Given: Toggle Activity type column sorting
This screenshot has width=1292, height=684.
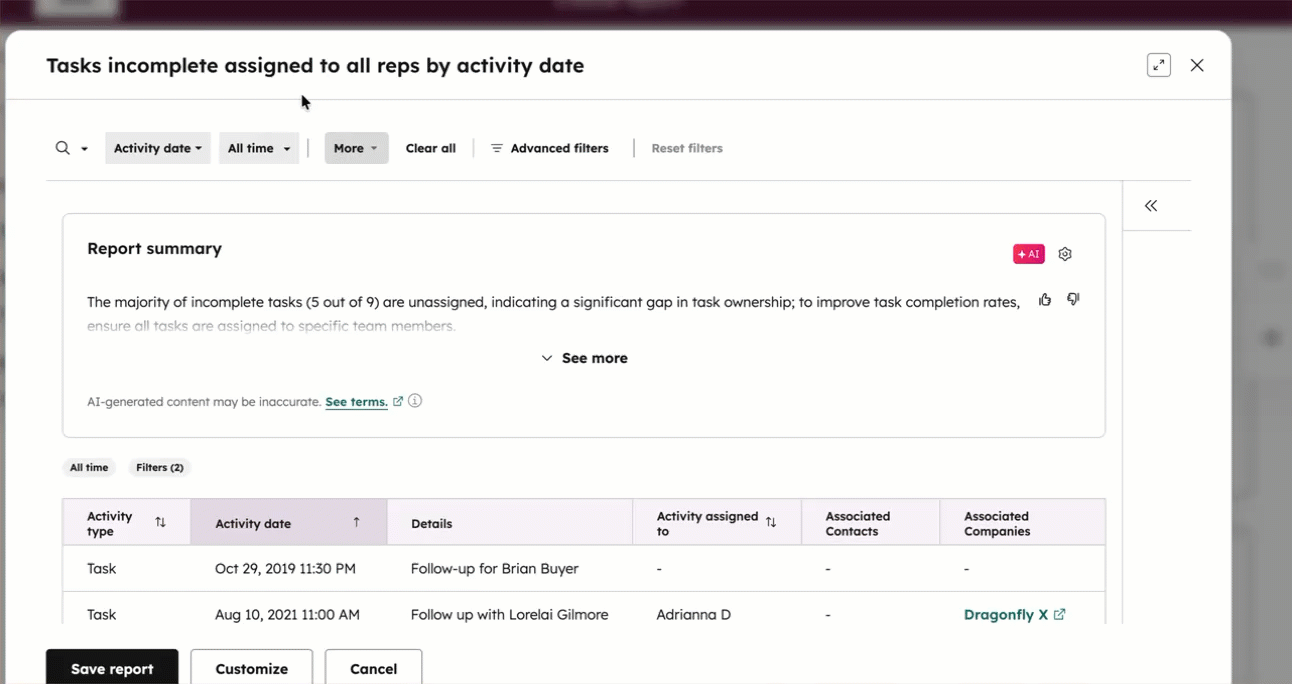Looking at the screenshot, I should click(160, 522).
